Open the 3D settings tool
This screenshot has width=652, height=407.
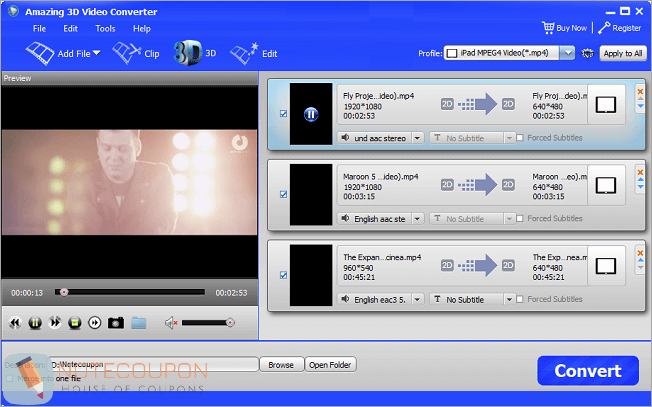coord(195,53)
